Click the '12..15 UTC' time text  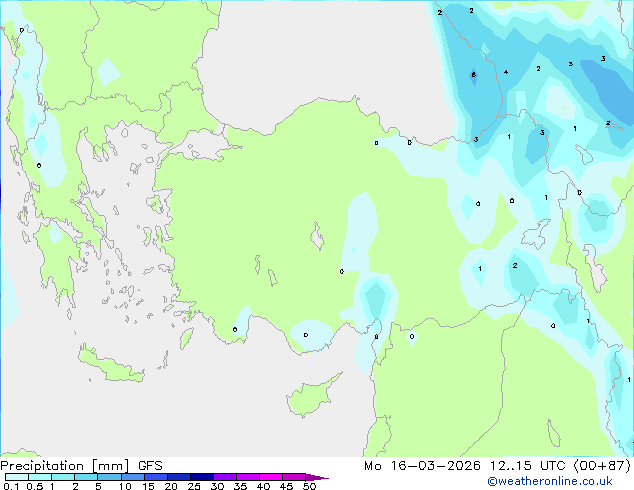527,466
